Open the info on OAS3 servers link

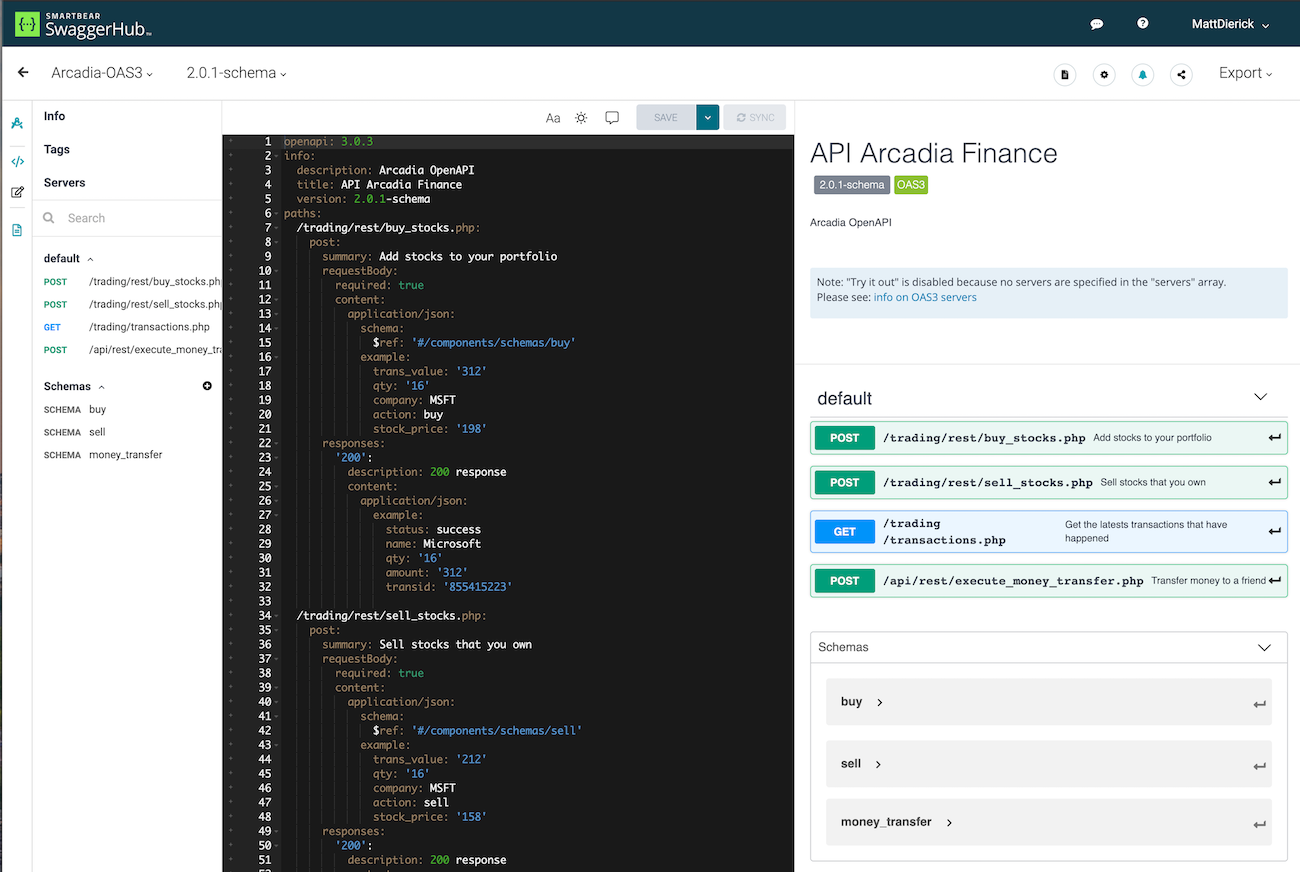[925, 297]
